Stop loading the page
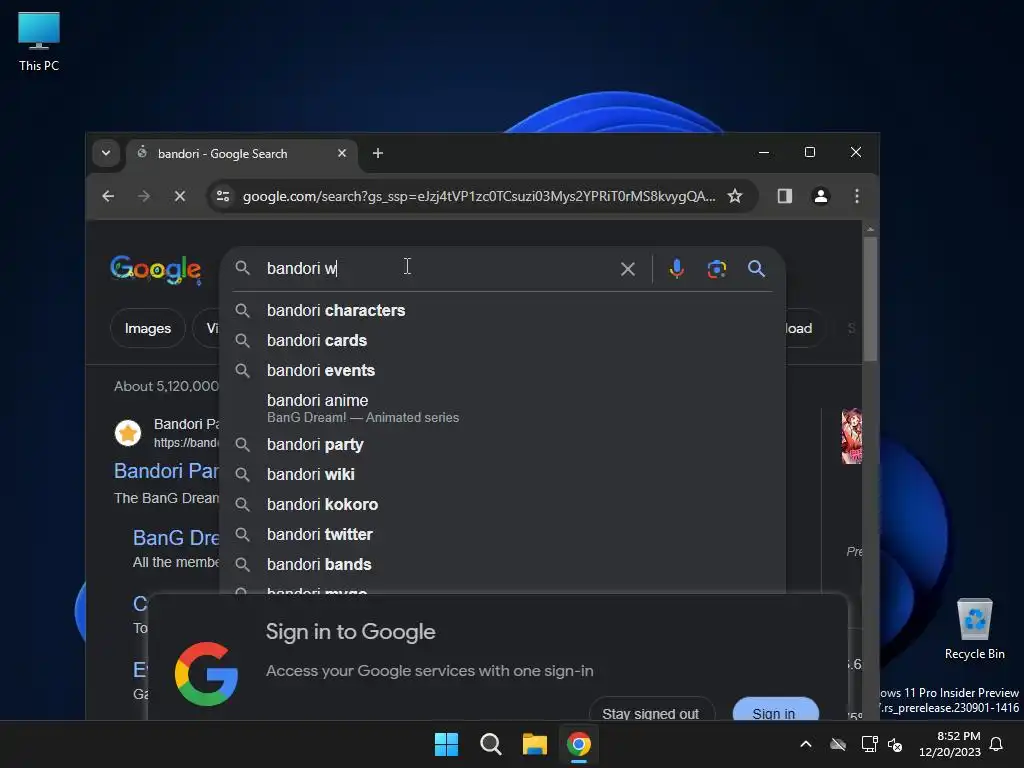The width and height of the screenshot is (1024, 768). [x=180, y=196]
